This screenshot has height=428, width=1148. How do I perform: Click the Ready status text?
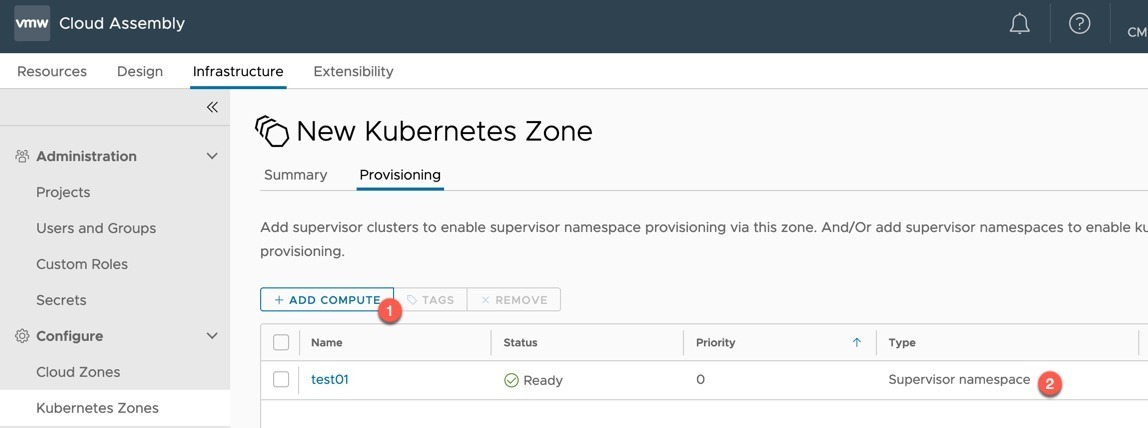click(543, 380)
